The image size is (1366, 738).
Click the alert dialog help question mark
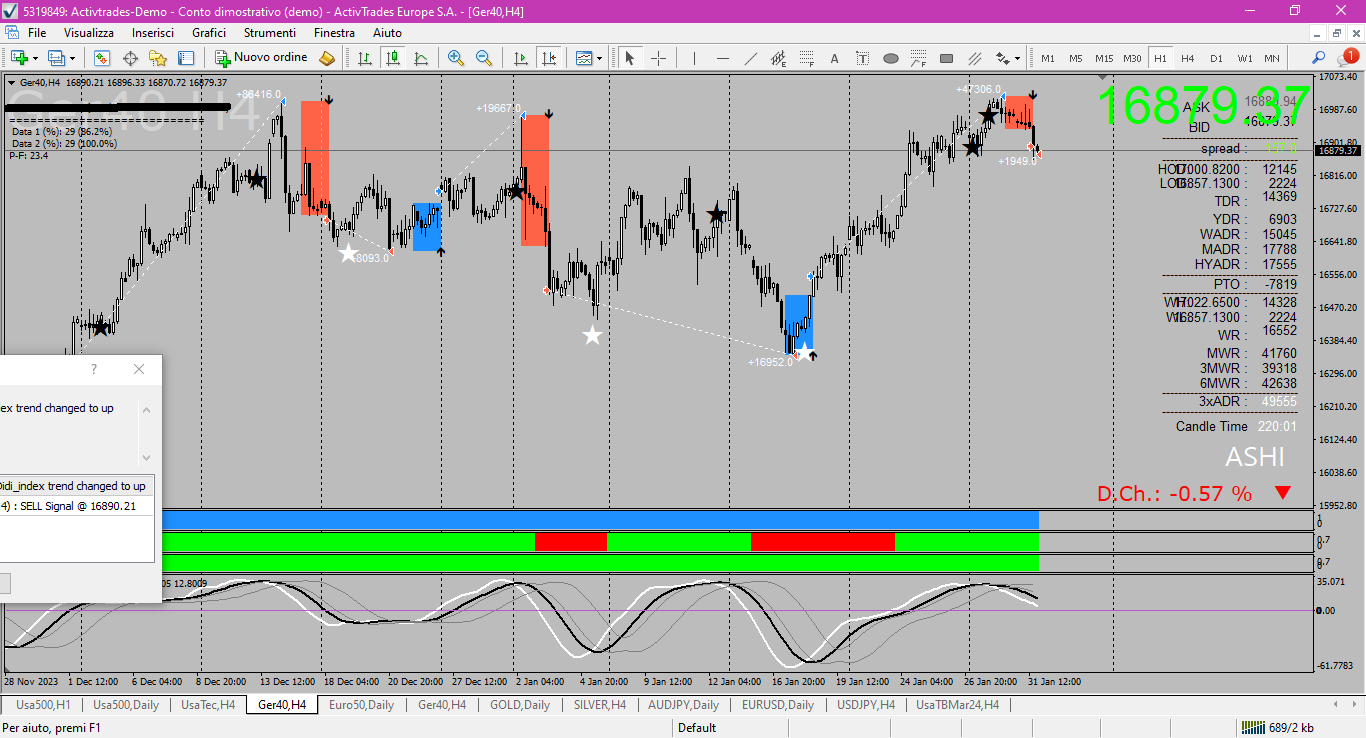tap(94, 369)
